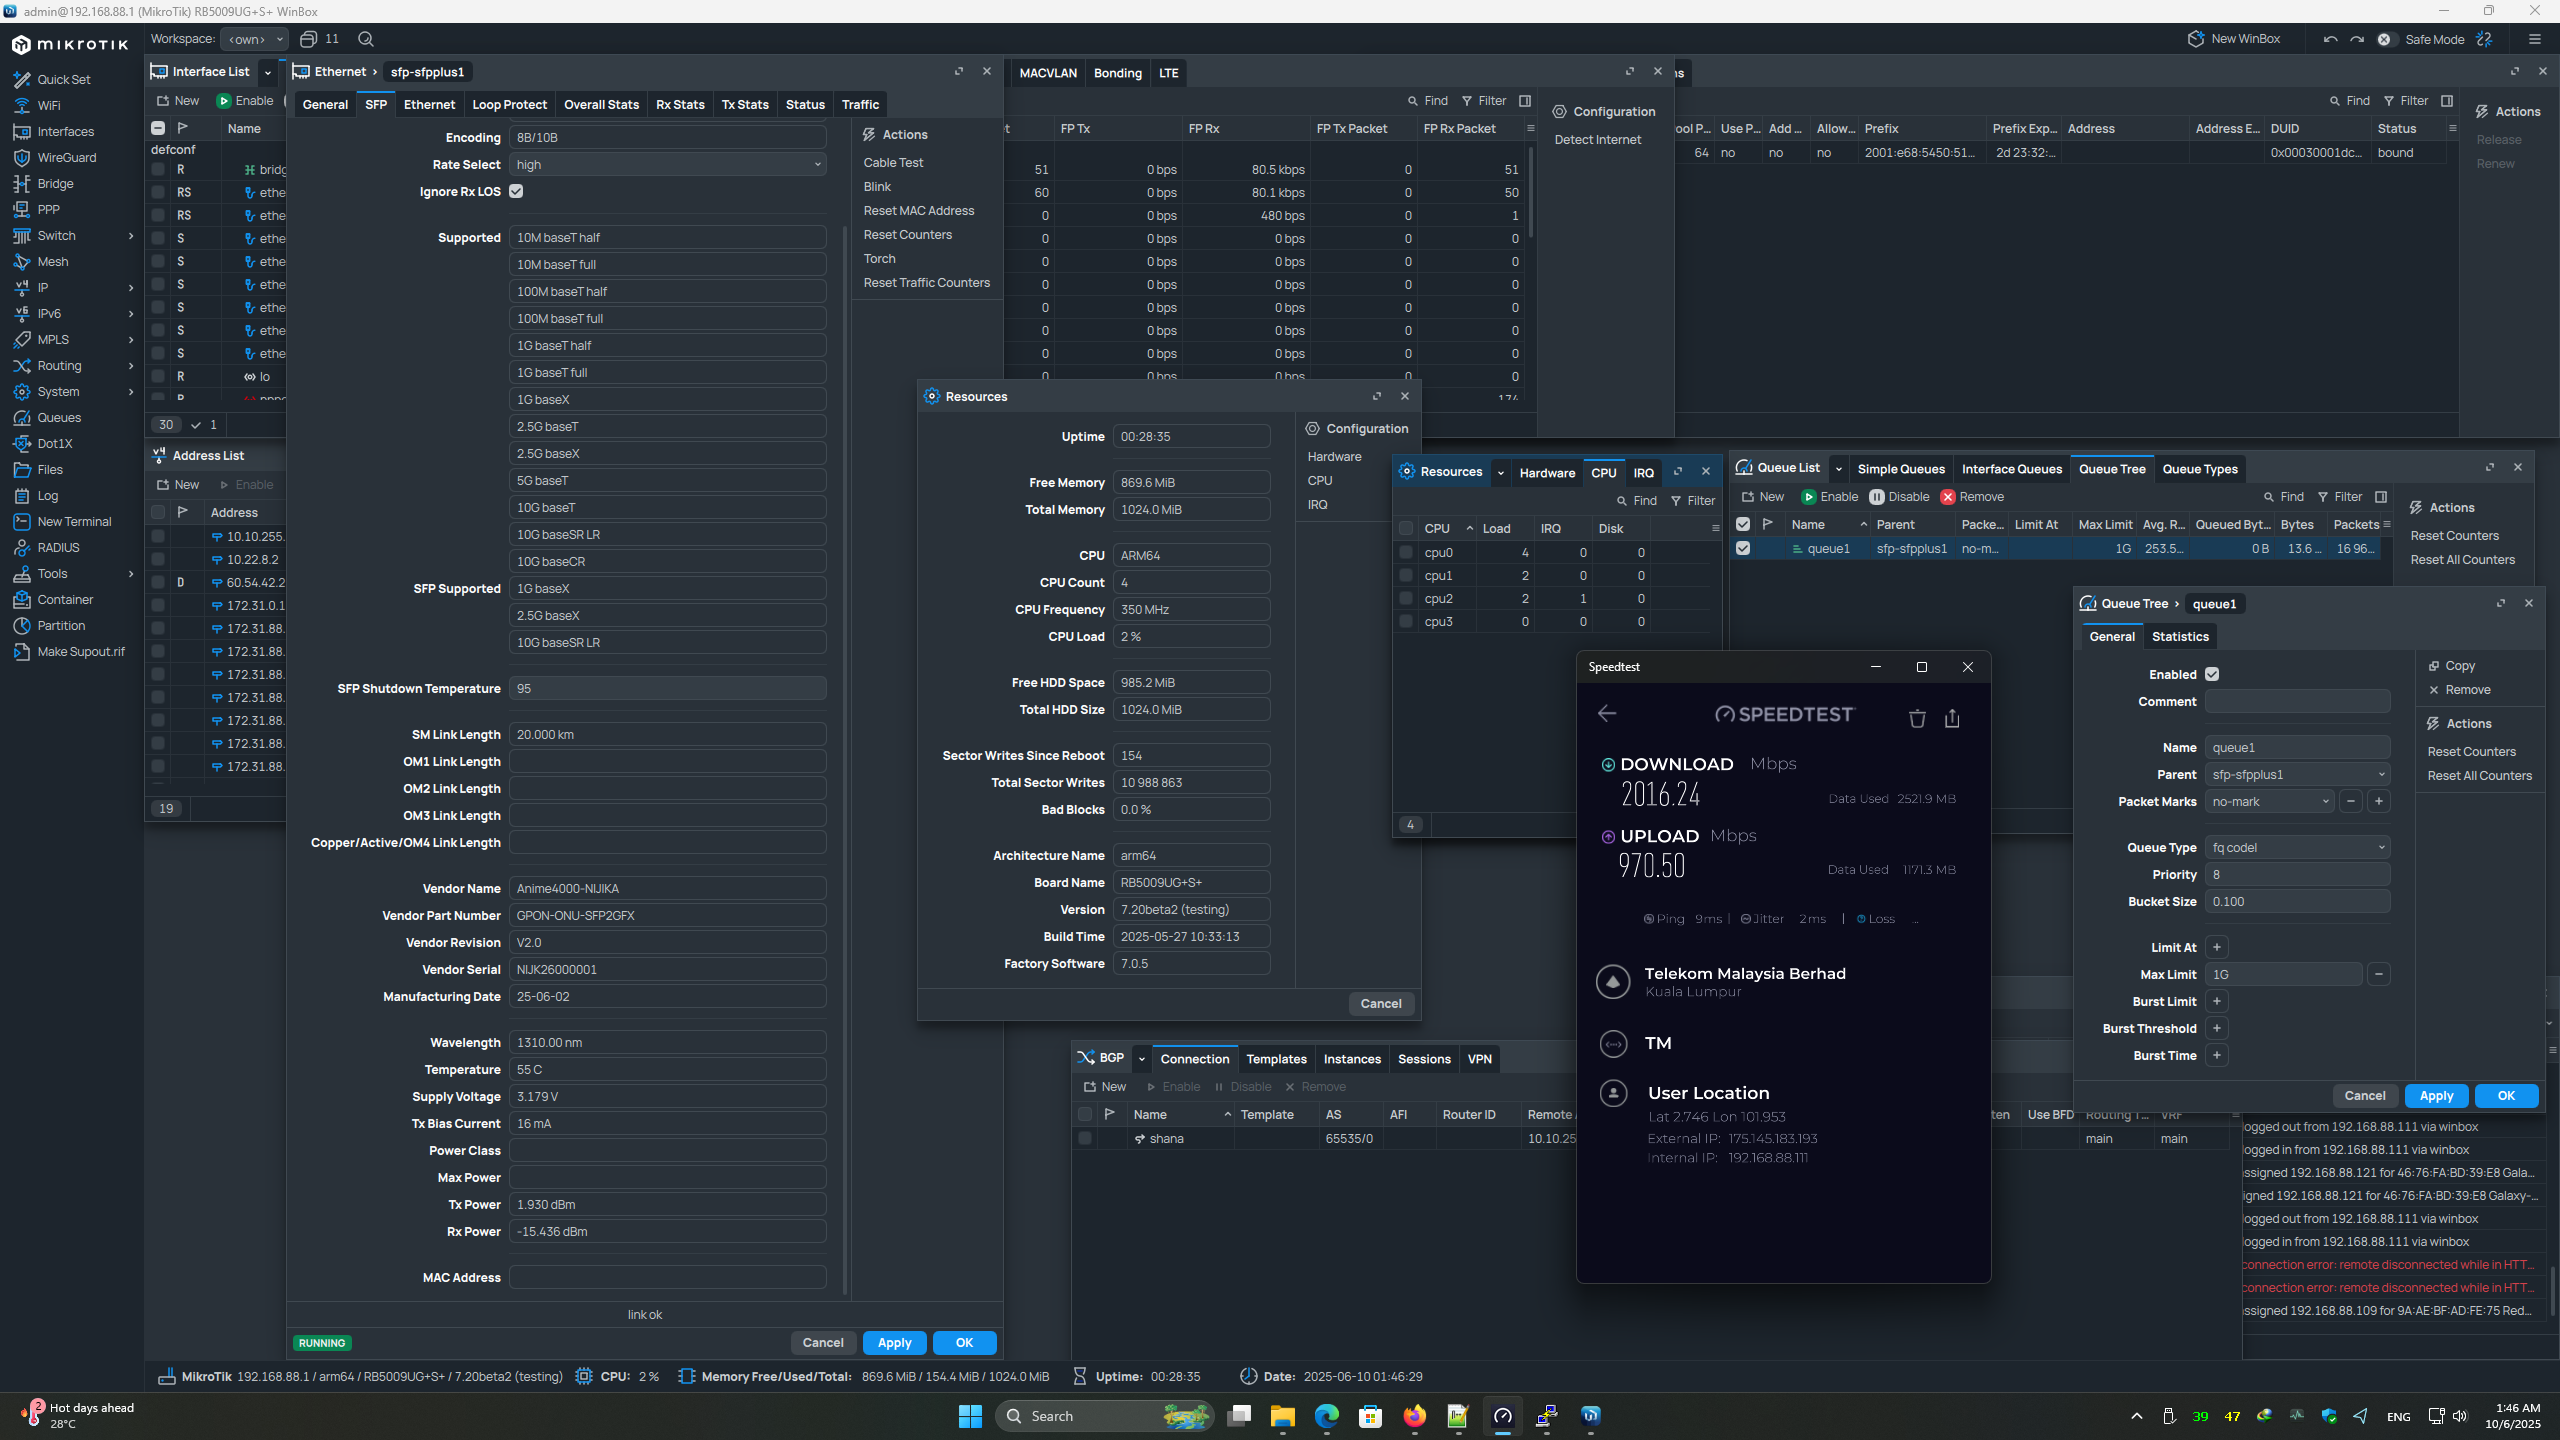Open the Log sidebar item
This screenshot has width=2560, height=1440.
48,496
